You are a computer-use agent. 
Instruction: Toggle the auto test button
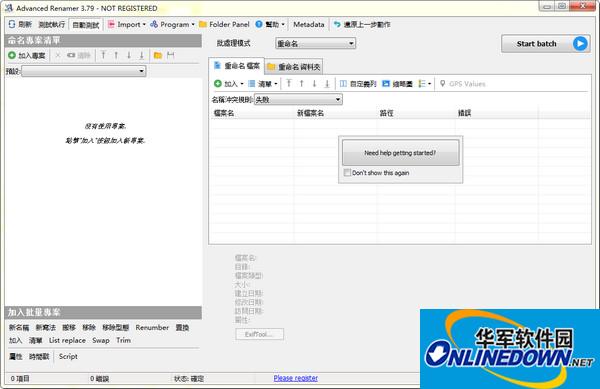(x=85, y=25)
